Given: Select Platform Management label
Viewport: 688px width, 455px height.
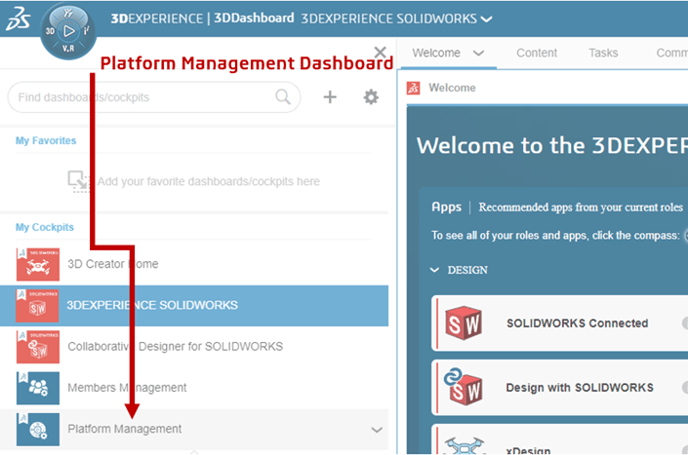Looking at the screenshot, I should pyautogui.click(x=125, y=429).
